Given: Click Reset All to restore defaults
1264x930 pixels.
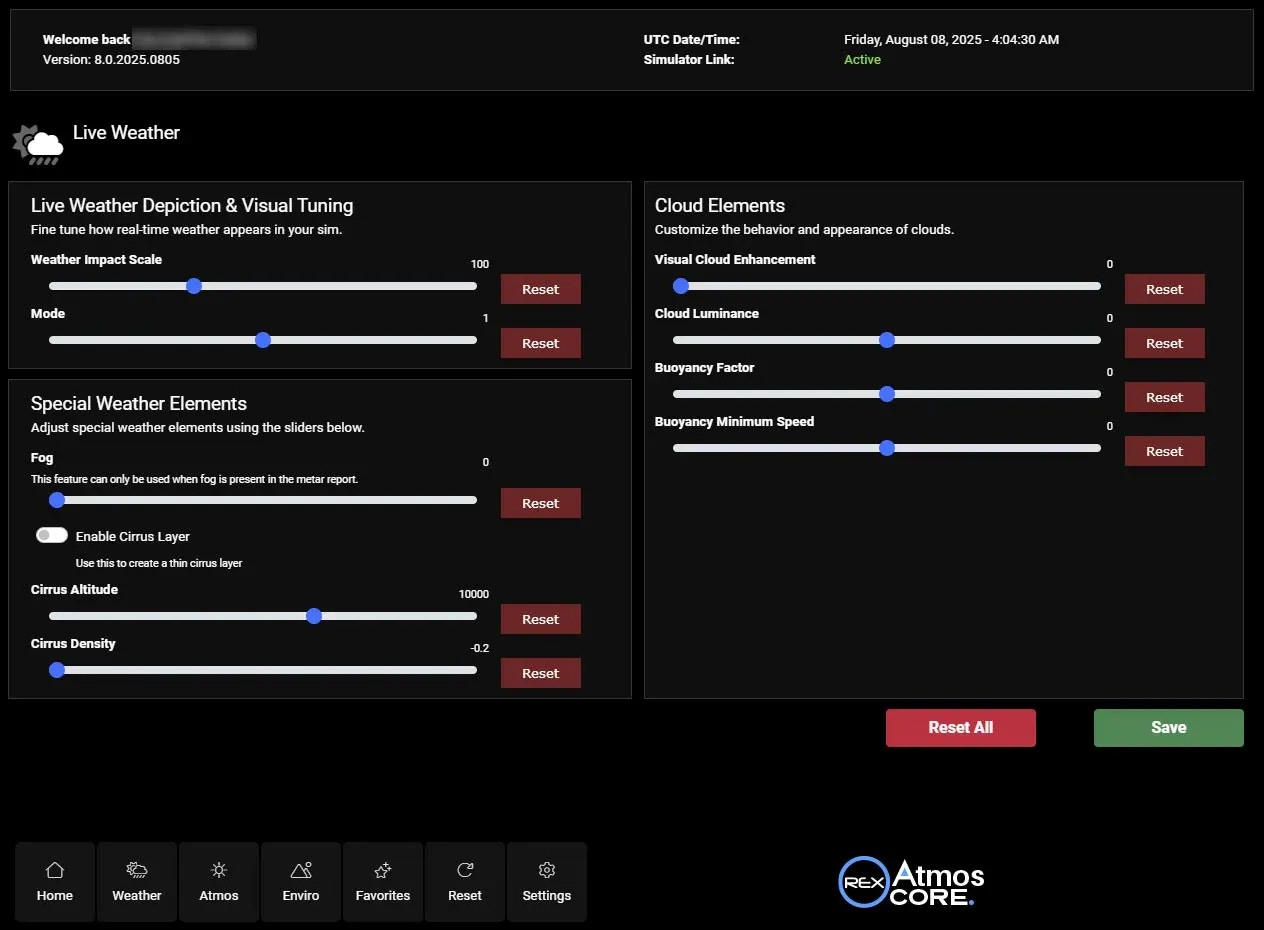Looking at the screenshot, I should click(960, 728).
